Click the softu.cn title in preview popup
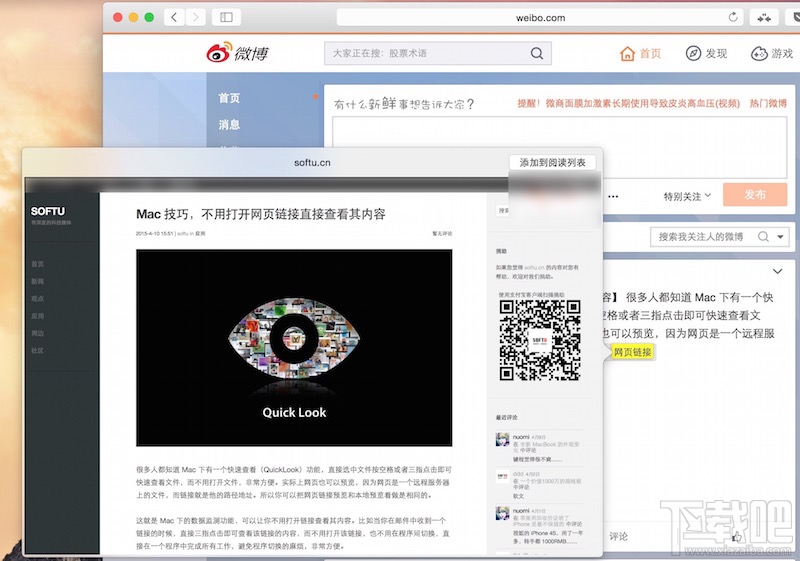The width and height of the screenshot is (800, 561). (x=312, y=162)
